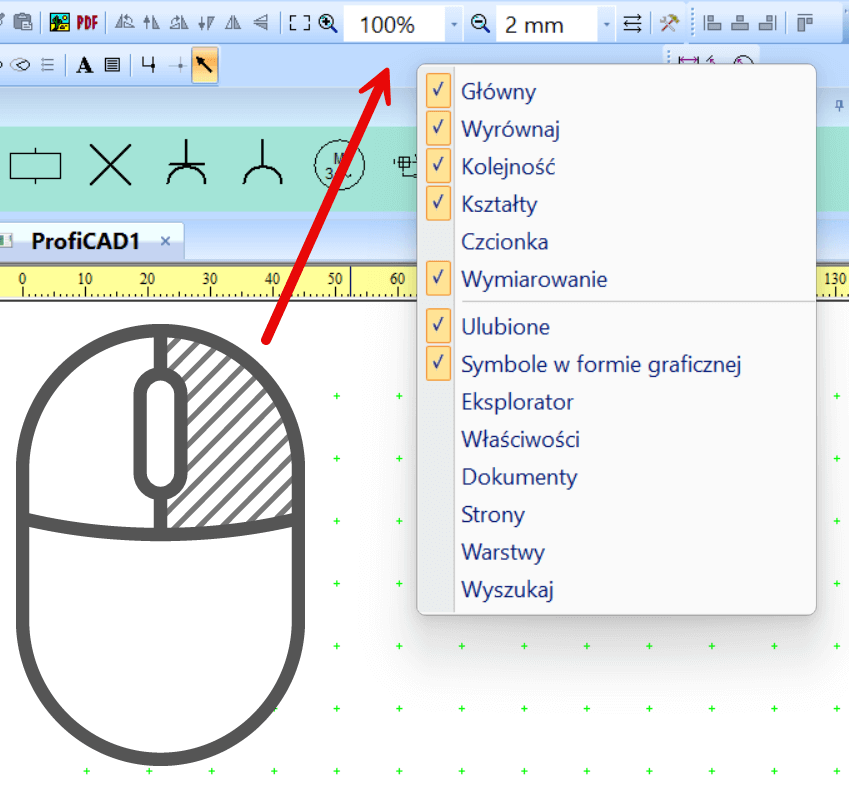Image resolution: width=849 pixels, height=785 pixels.
Task: Pick the X cross symbol in favorites
Action: click(110, 165)
